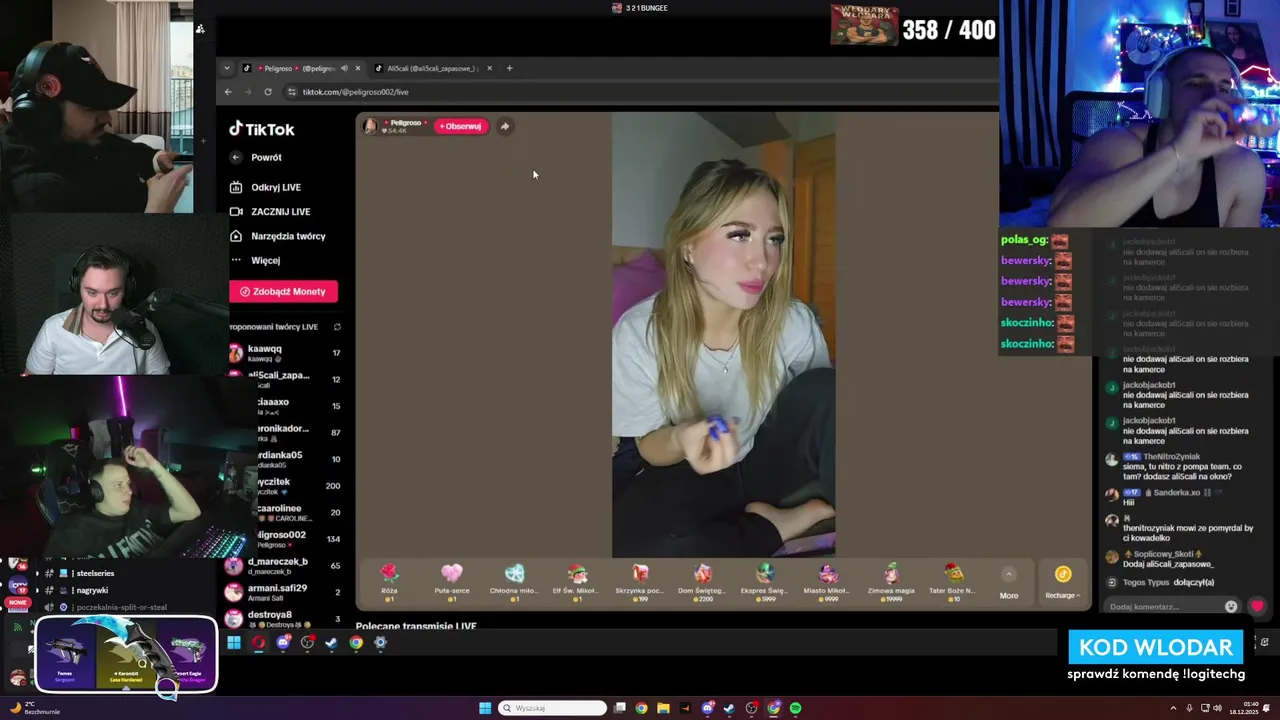The width and height of the screenshot is (1280, 720).
Task: Go back with the Powrót arrow
Action: 236,157
